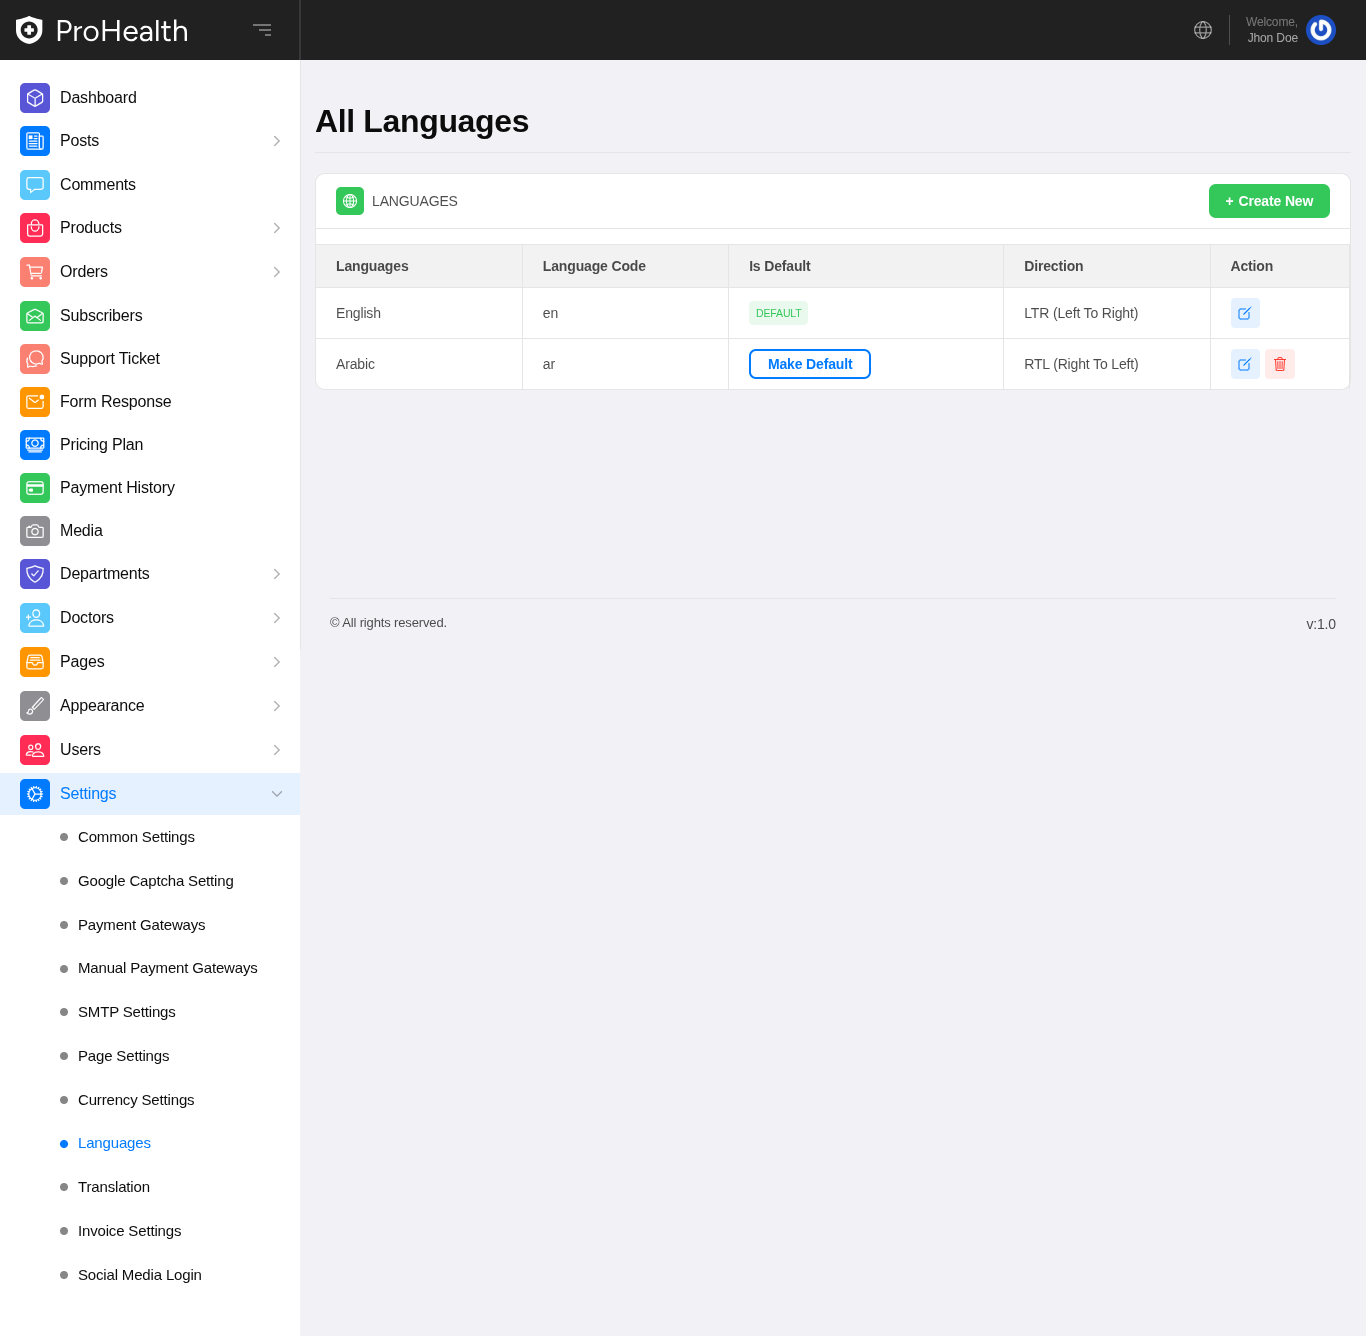Select Currency Settings in sidebar
1366x1336 pixels.
[136, 1100]
